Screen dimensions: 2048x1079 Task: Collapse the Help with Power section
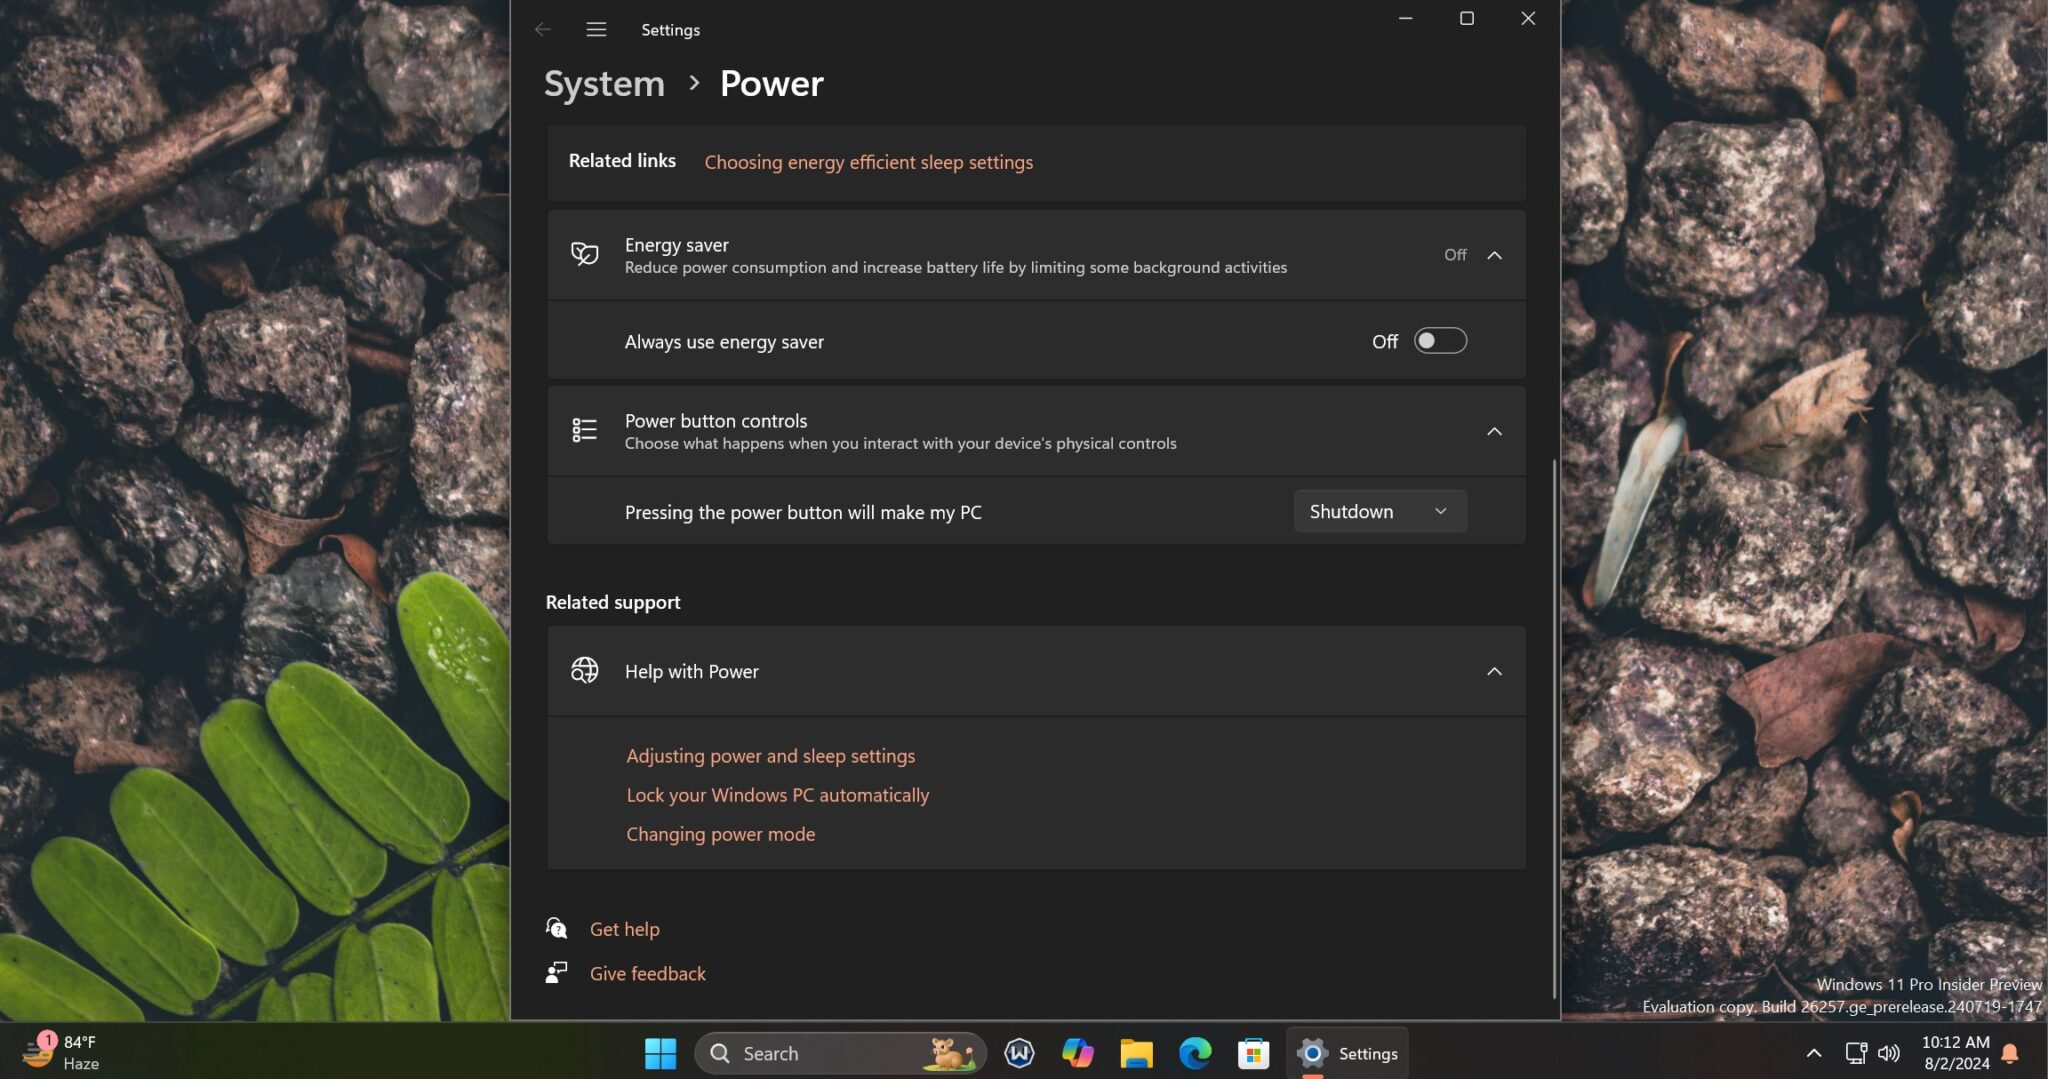click(1494, 671)
